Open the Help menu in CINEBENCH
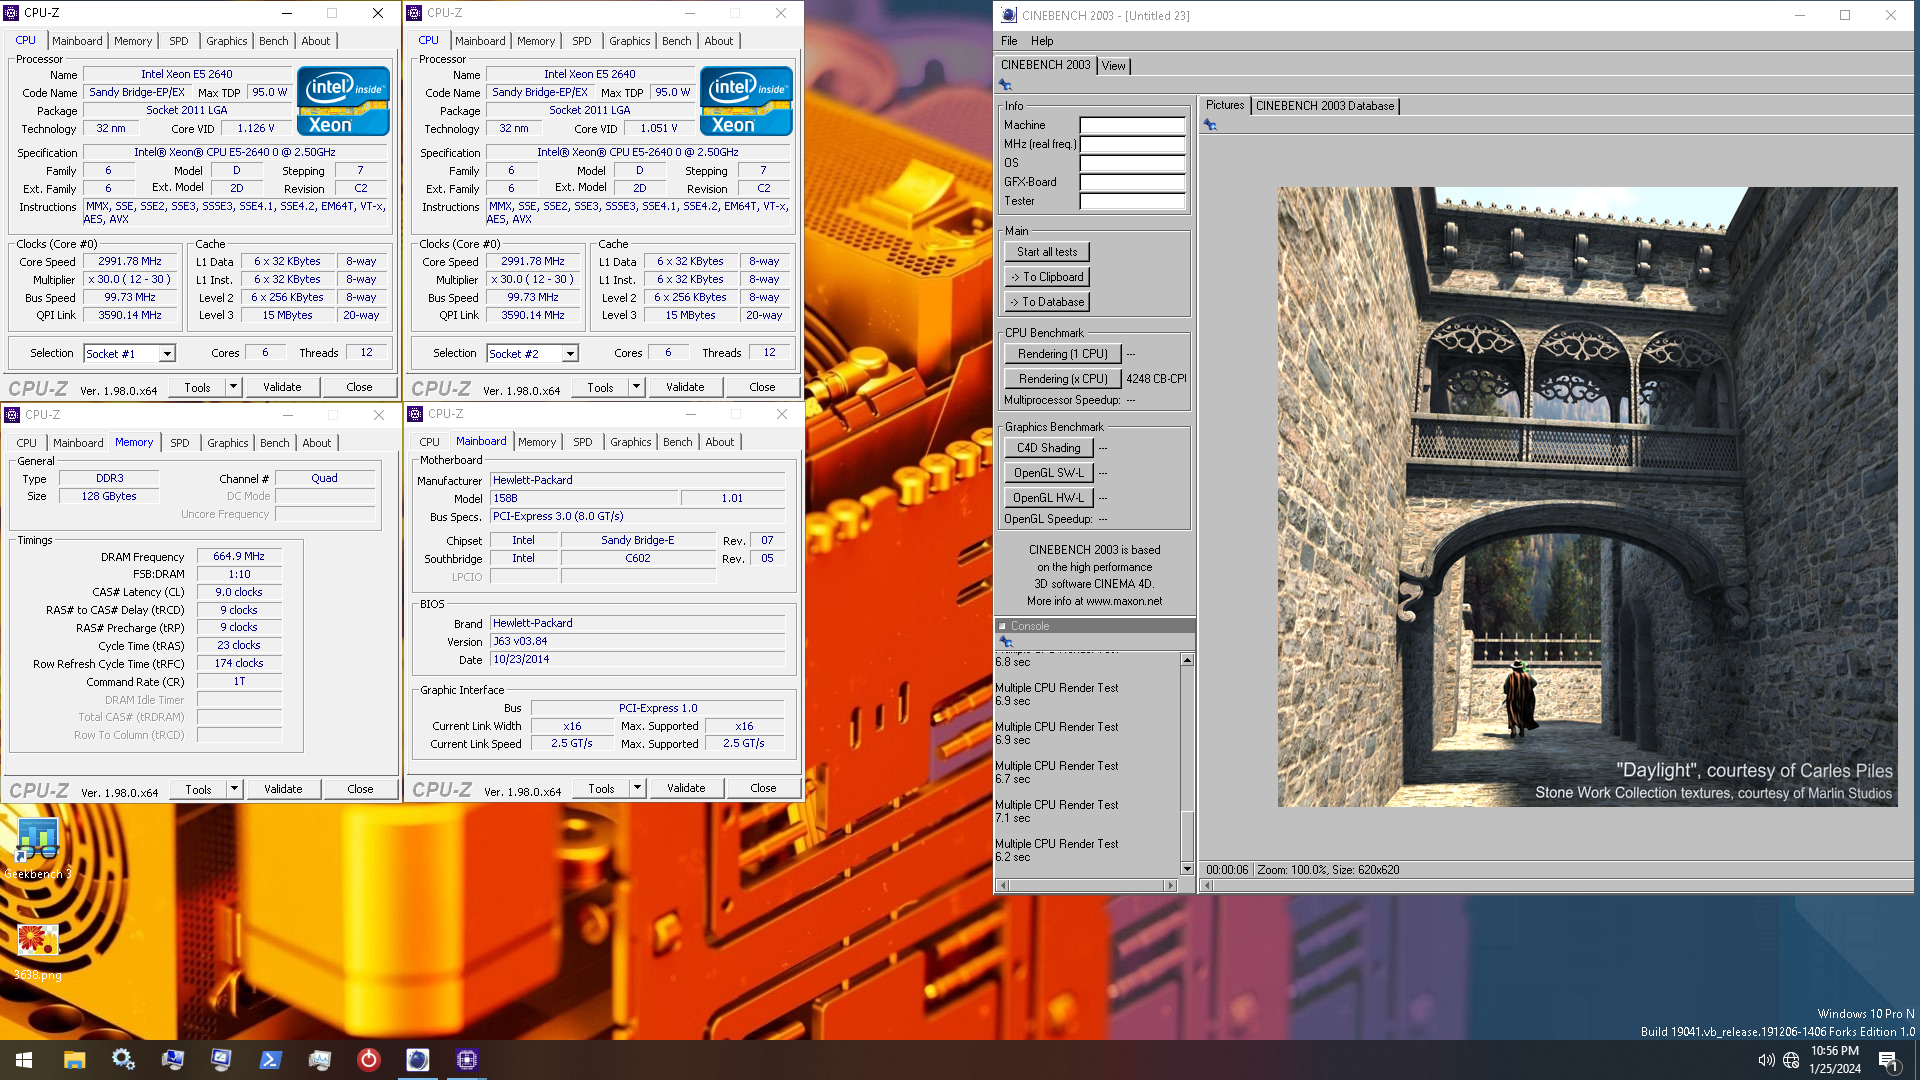Screen dimensions: 1920x1080 point(1042,41)
